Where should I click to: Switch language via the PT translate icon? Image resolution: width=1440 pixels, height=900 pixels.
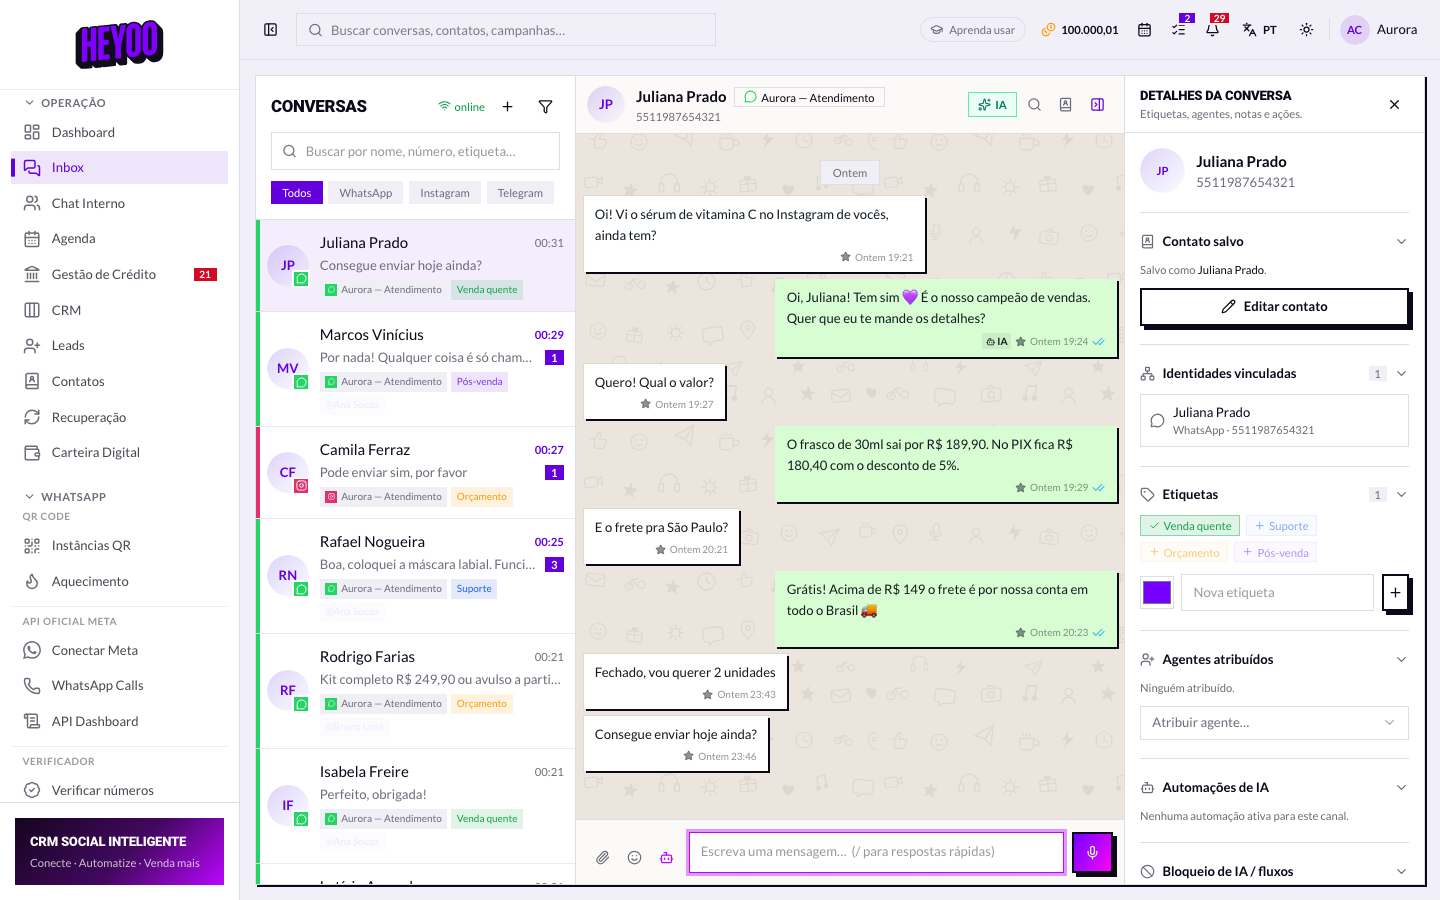1259,30
